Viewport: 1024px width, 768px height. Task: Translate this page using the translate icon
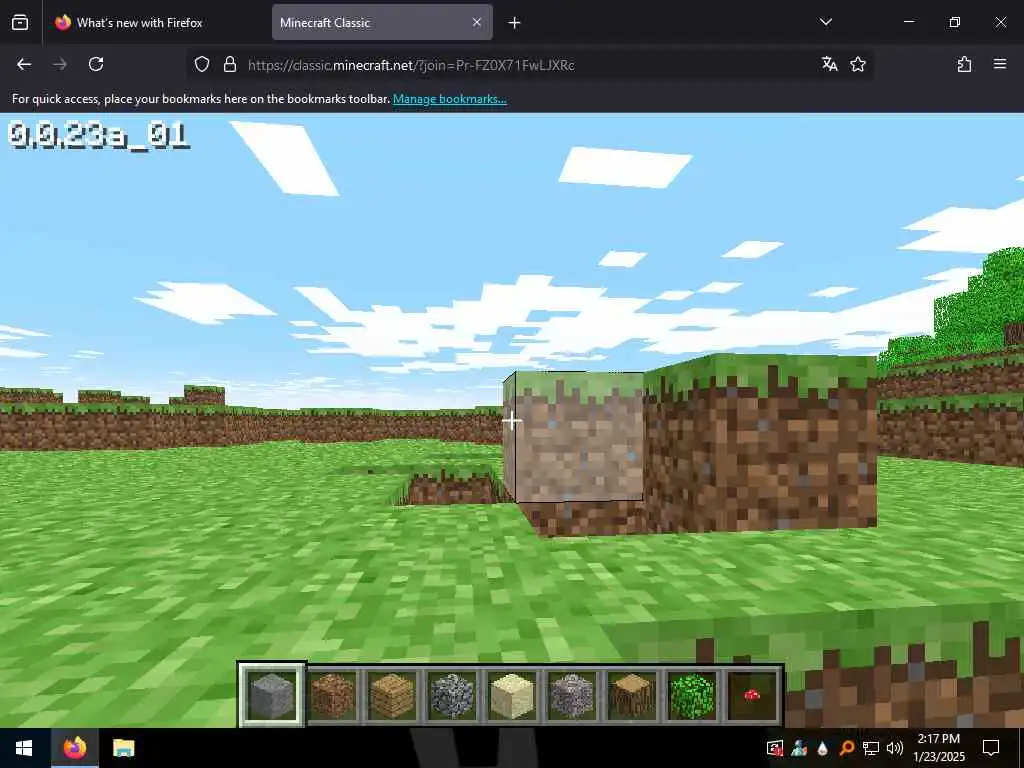point(829,64)
